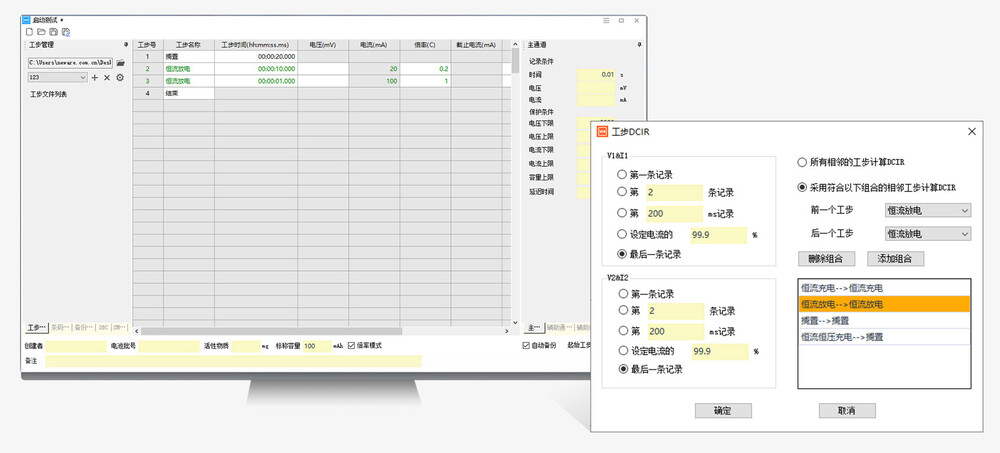Select 第一条记录 radio under V1&I1

click(x=623, y=173)
